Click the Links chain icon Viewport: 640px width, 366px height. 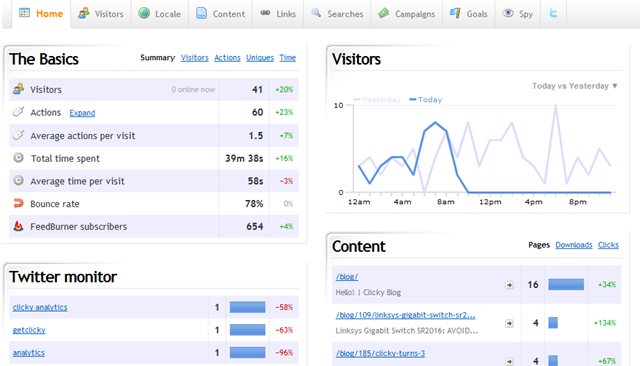point(265,13)
